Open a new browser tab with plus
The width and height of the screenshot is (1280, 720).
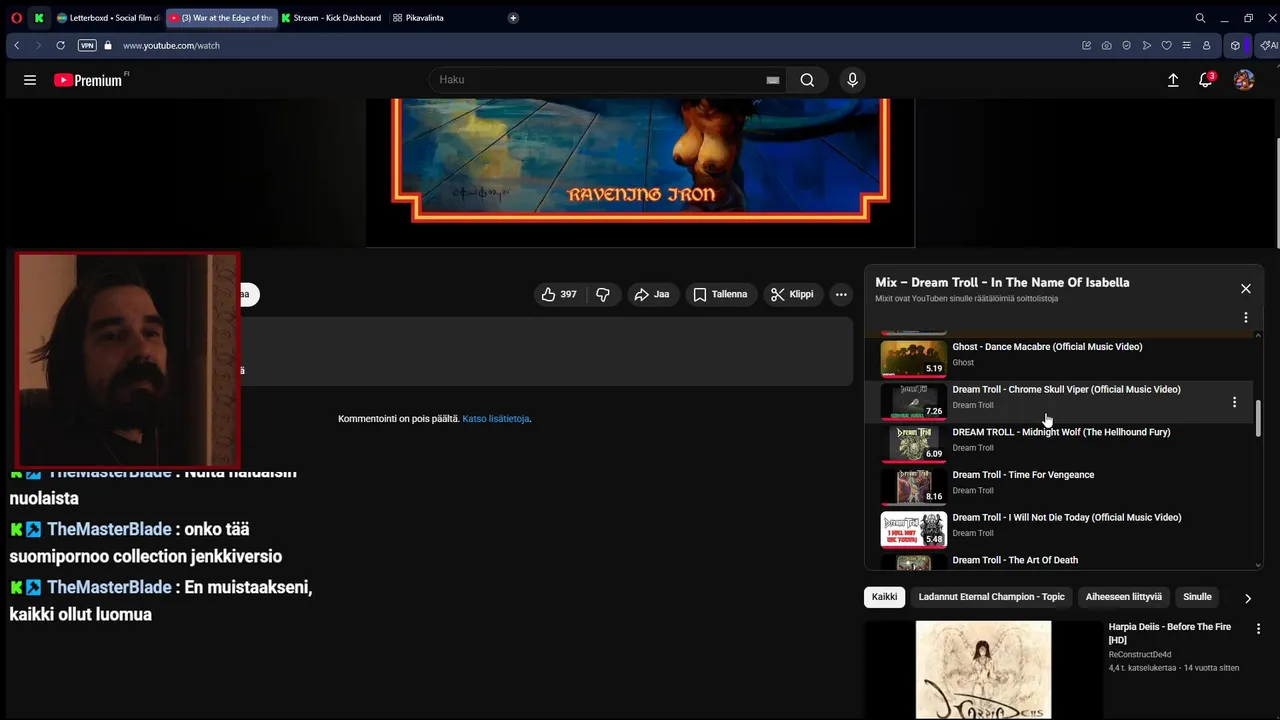tap(513, 18)
